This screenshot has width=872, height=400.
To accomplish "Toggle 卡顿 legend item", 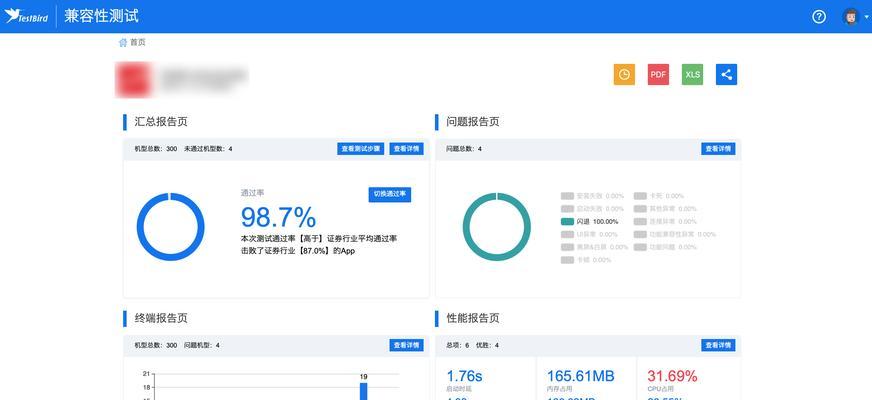I will pos(586,260).
